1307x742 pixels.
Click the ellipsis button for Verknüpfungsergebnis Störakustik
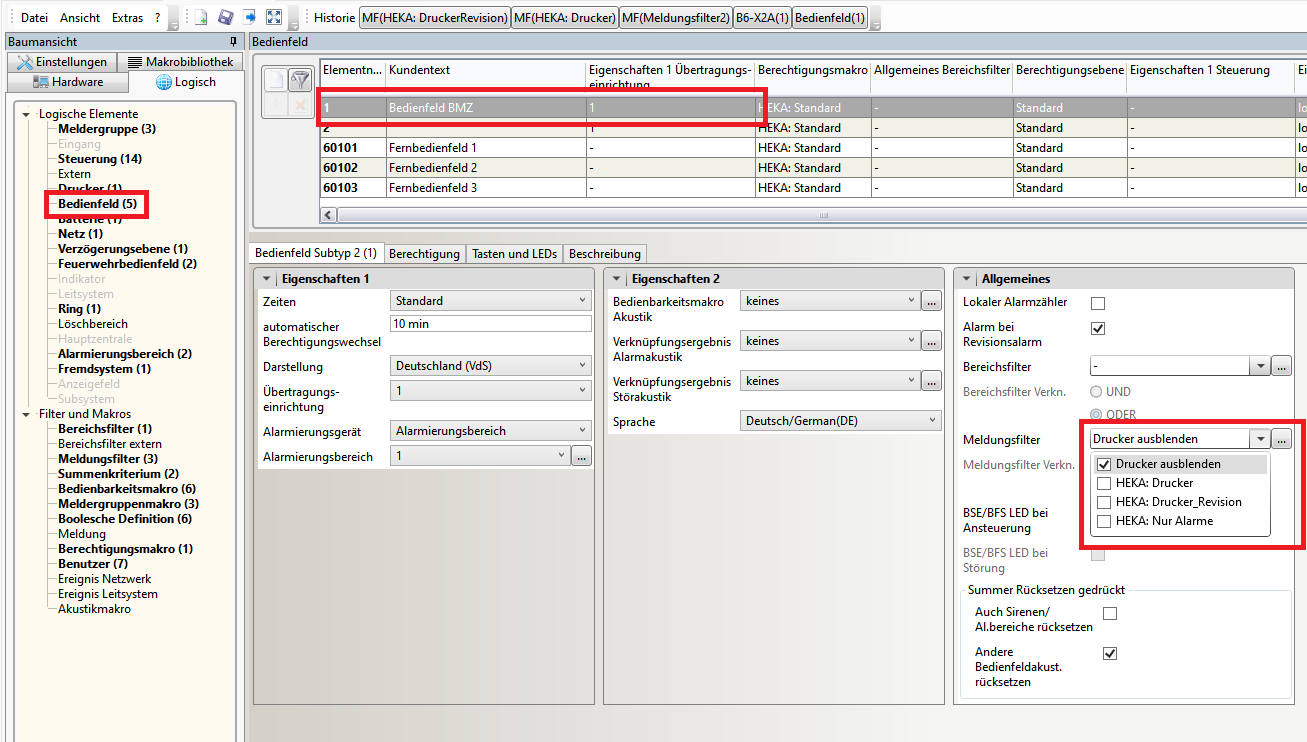pos(932,381)
